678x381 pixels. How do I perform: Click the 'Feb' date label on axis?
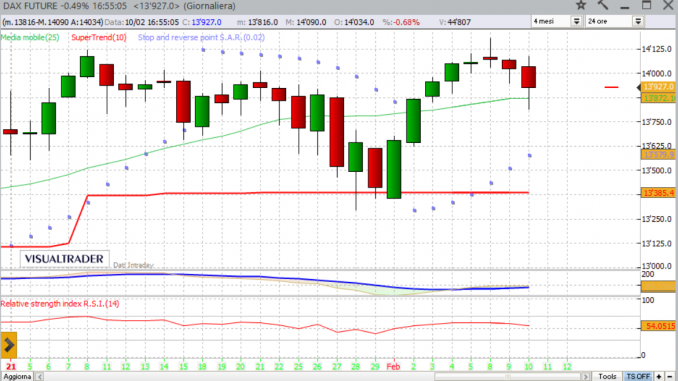coord(393,367)
